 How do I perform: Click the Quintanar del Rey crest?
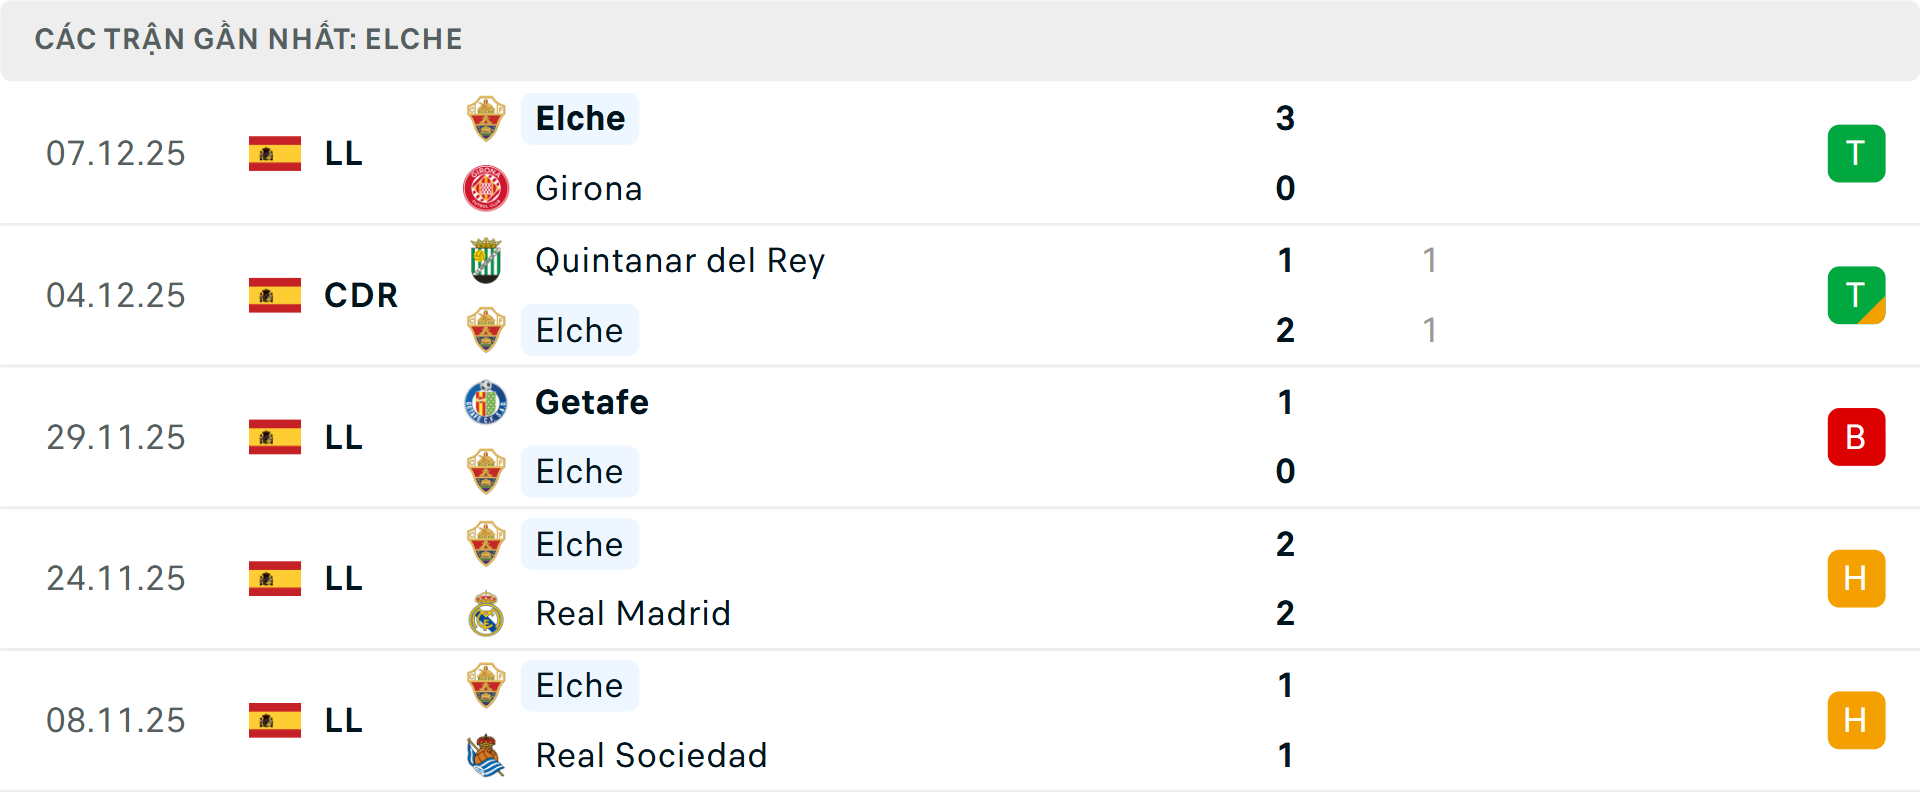click(486, 260)
